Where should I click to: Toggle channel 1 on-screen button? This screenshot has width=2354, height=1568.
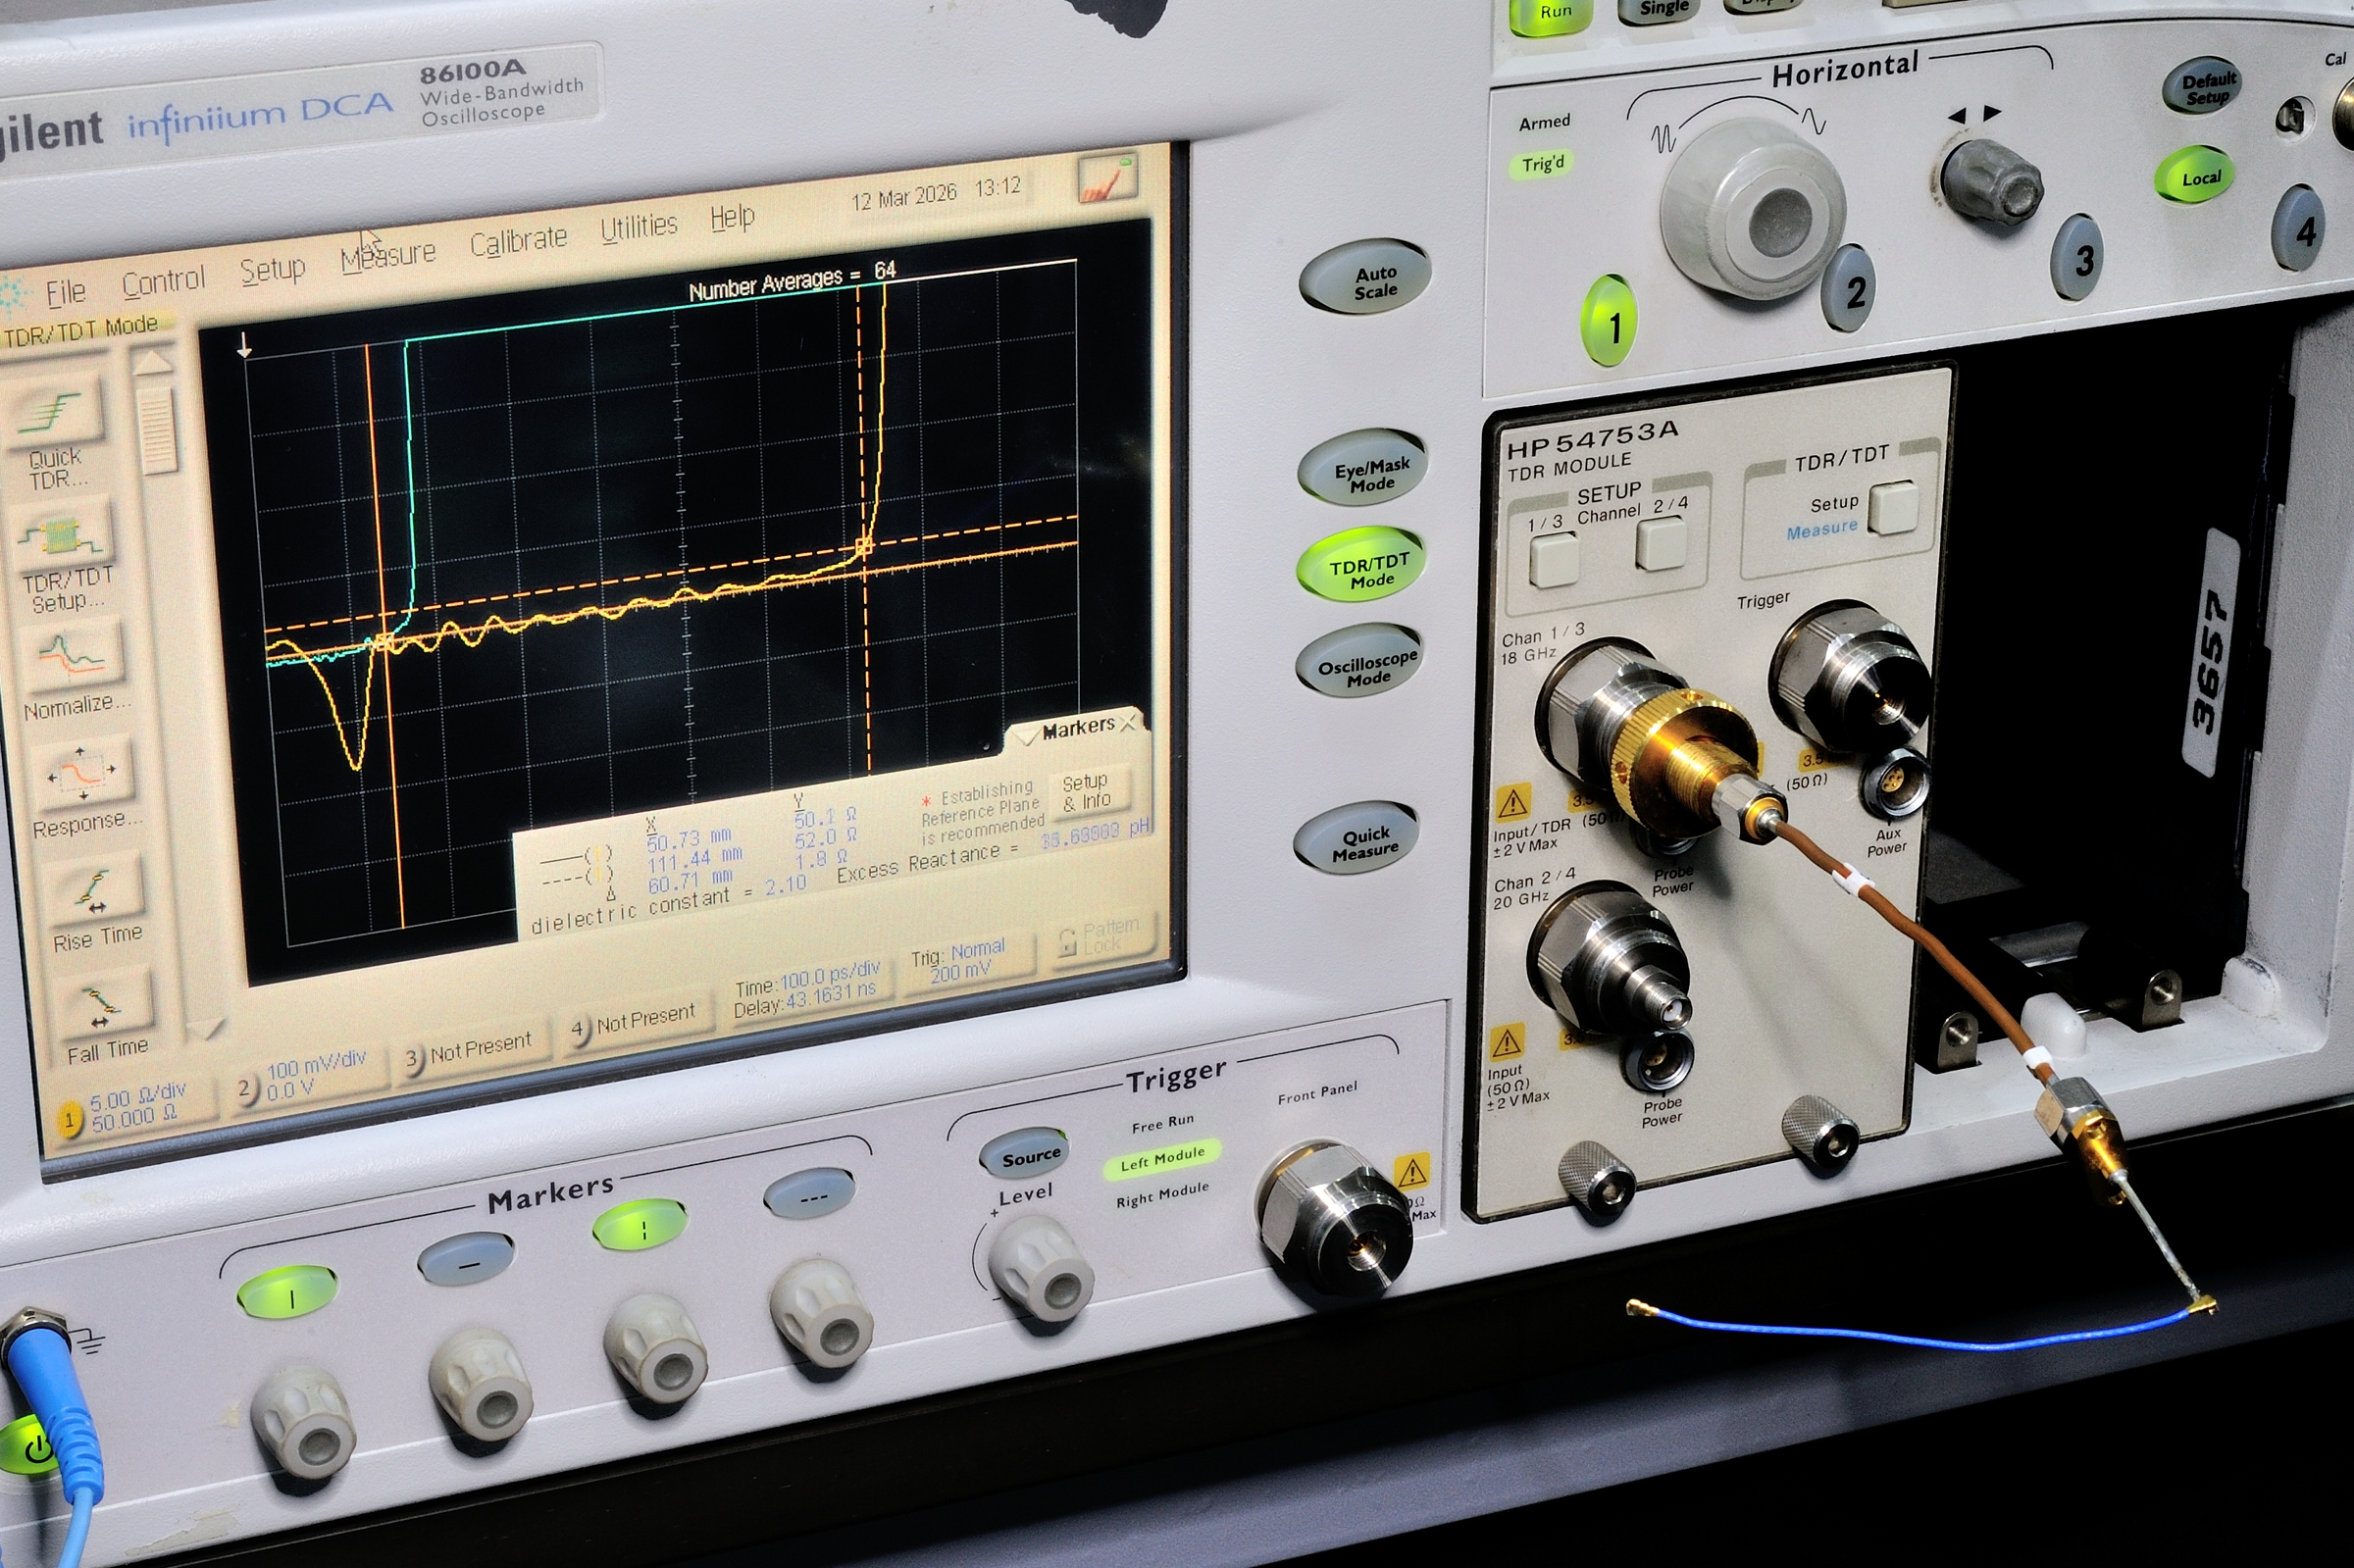70,1120
